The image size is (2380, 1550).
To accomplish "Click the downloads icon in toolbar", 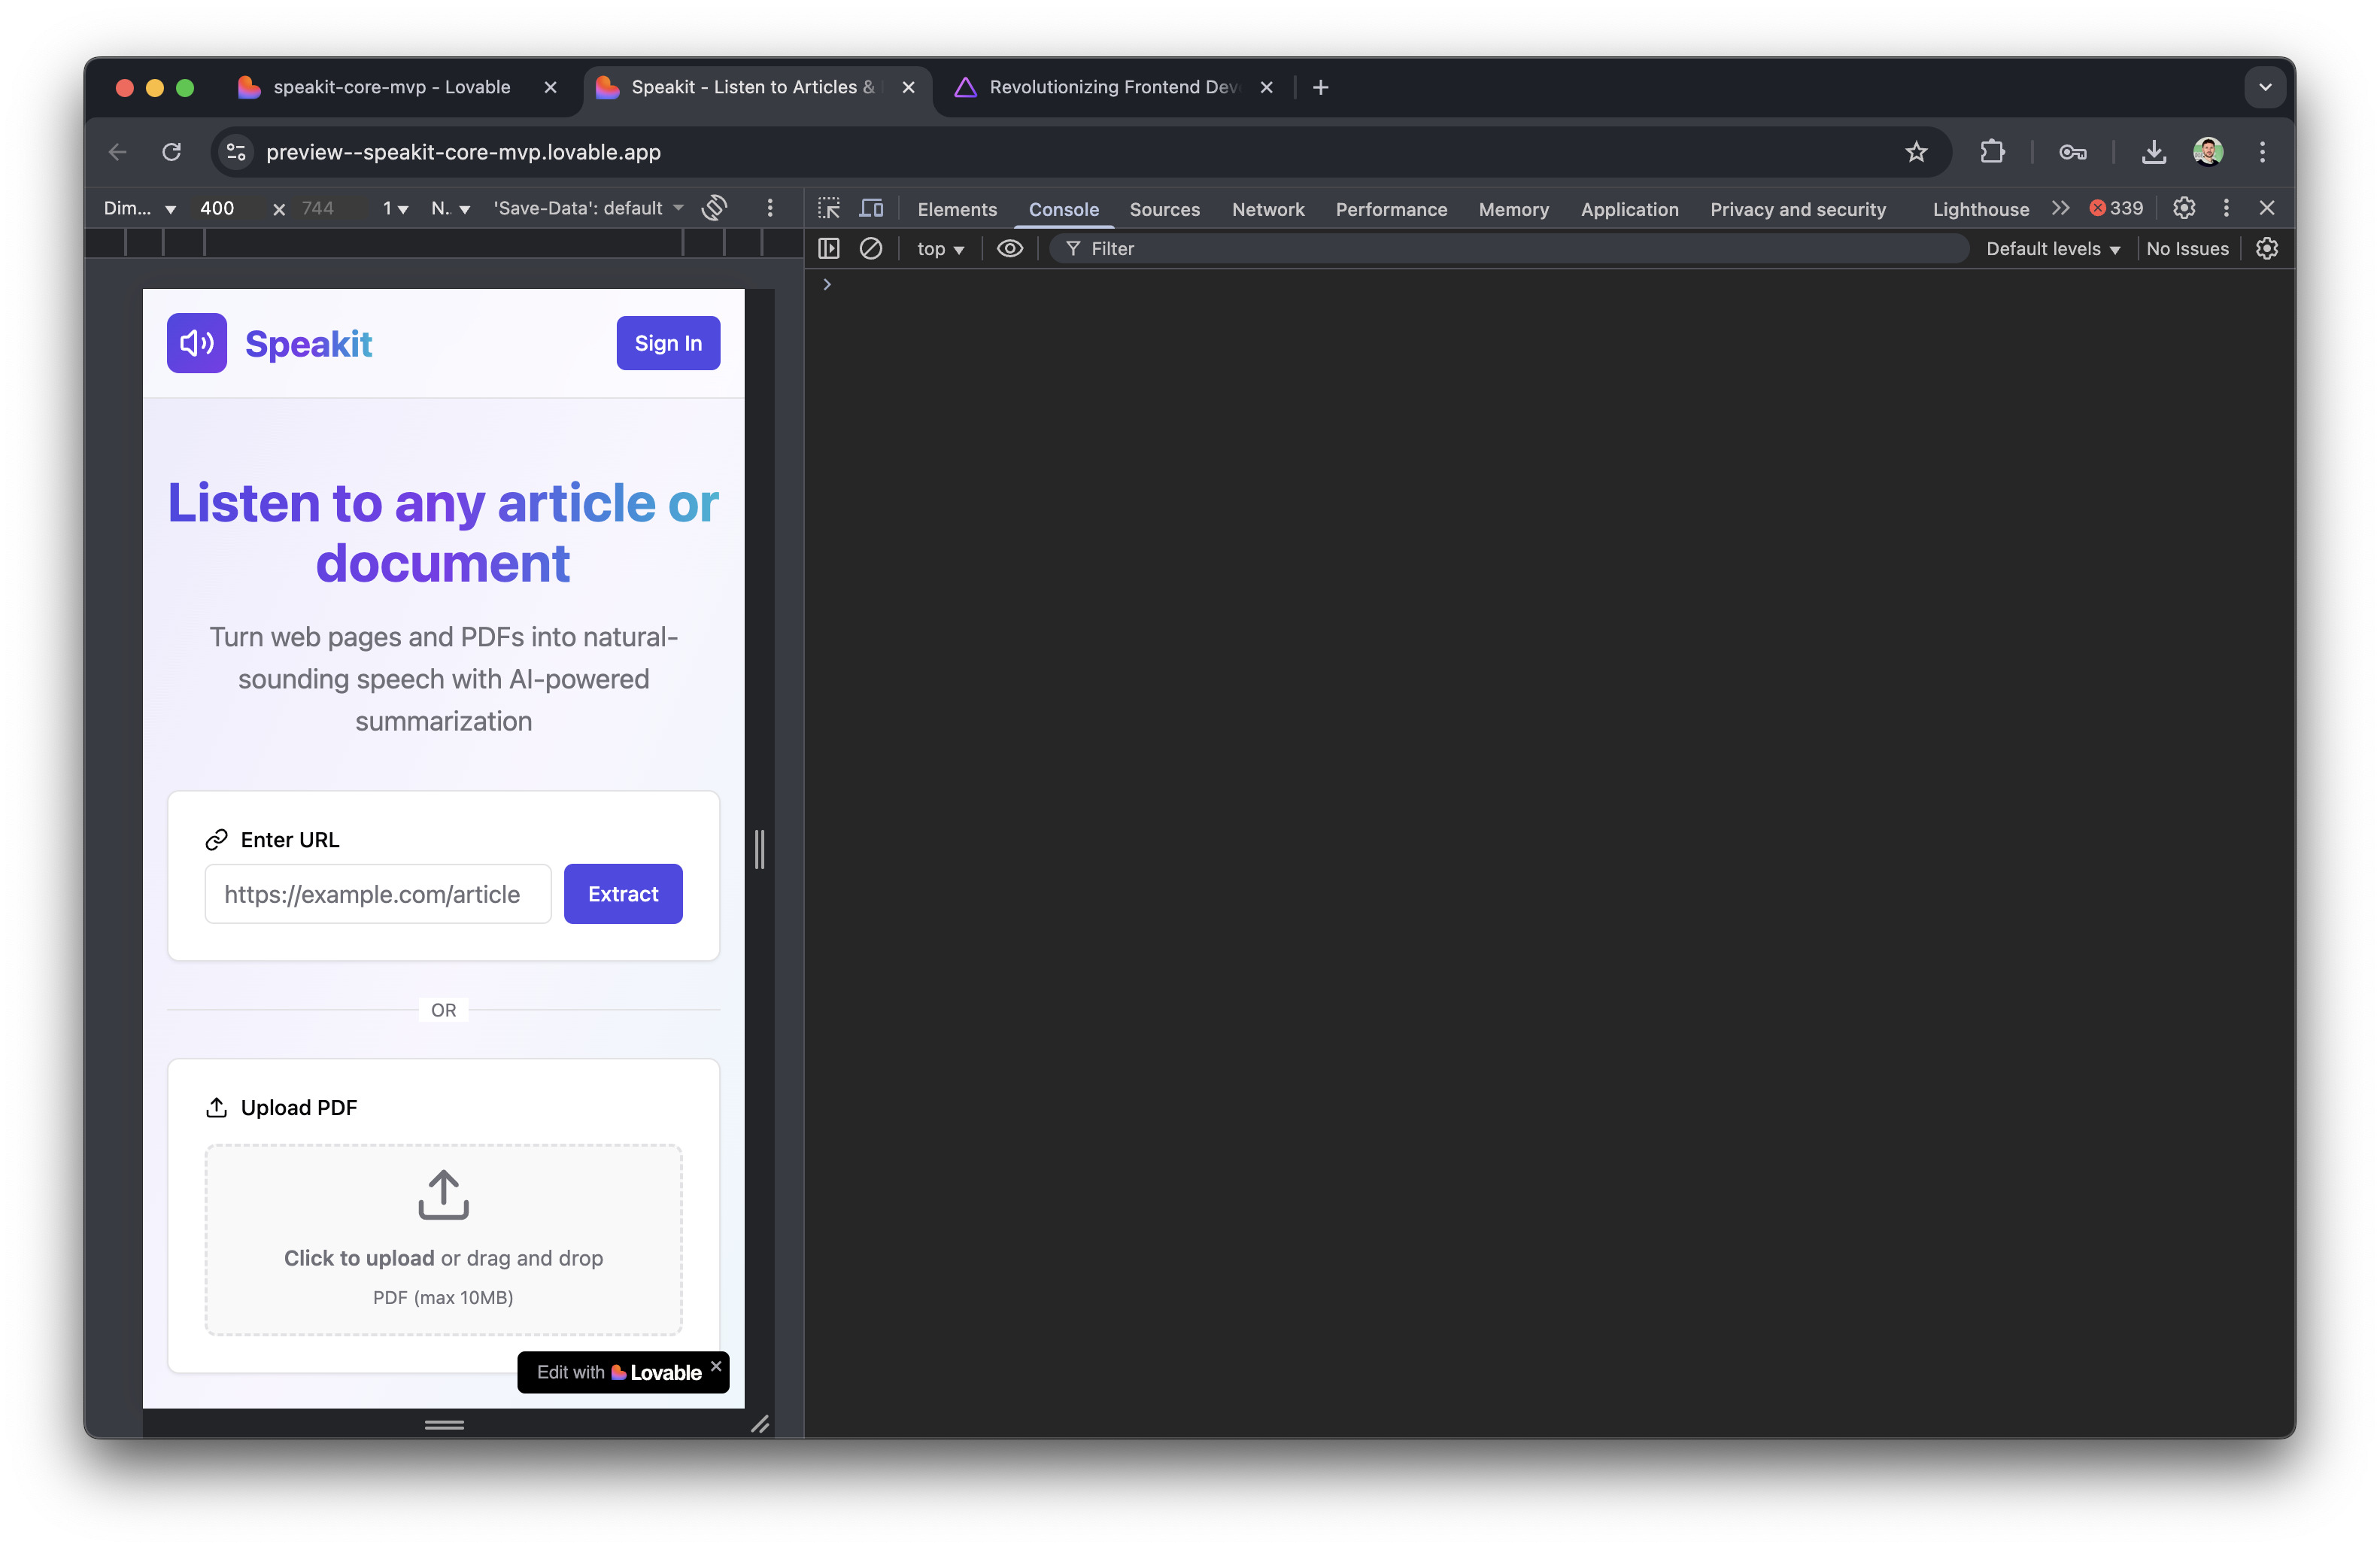I will coord(2153,152).
